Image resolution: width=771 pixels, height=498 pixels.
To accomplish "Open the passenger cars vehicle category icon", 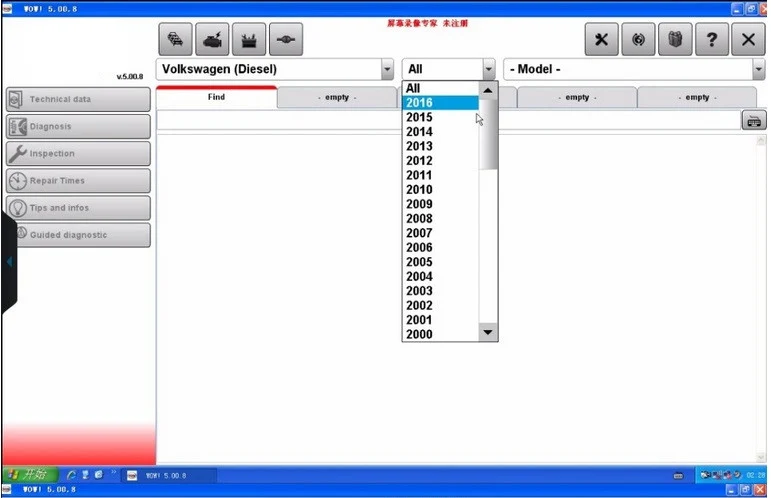I will (175, 39).
